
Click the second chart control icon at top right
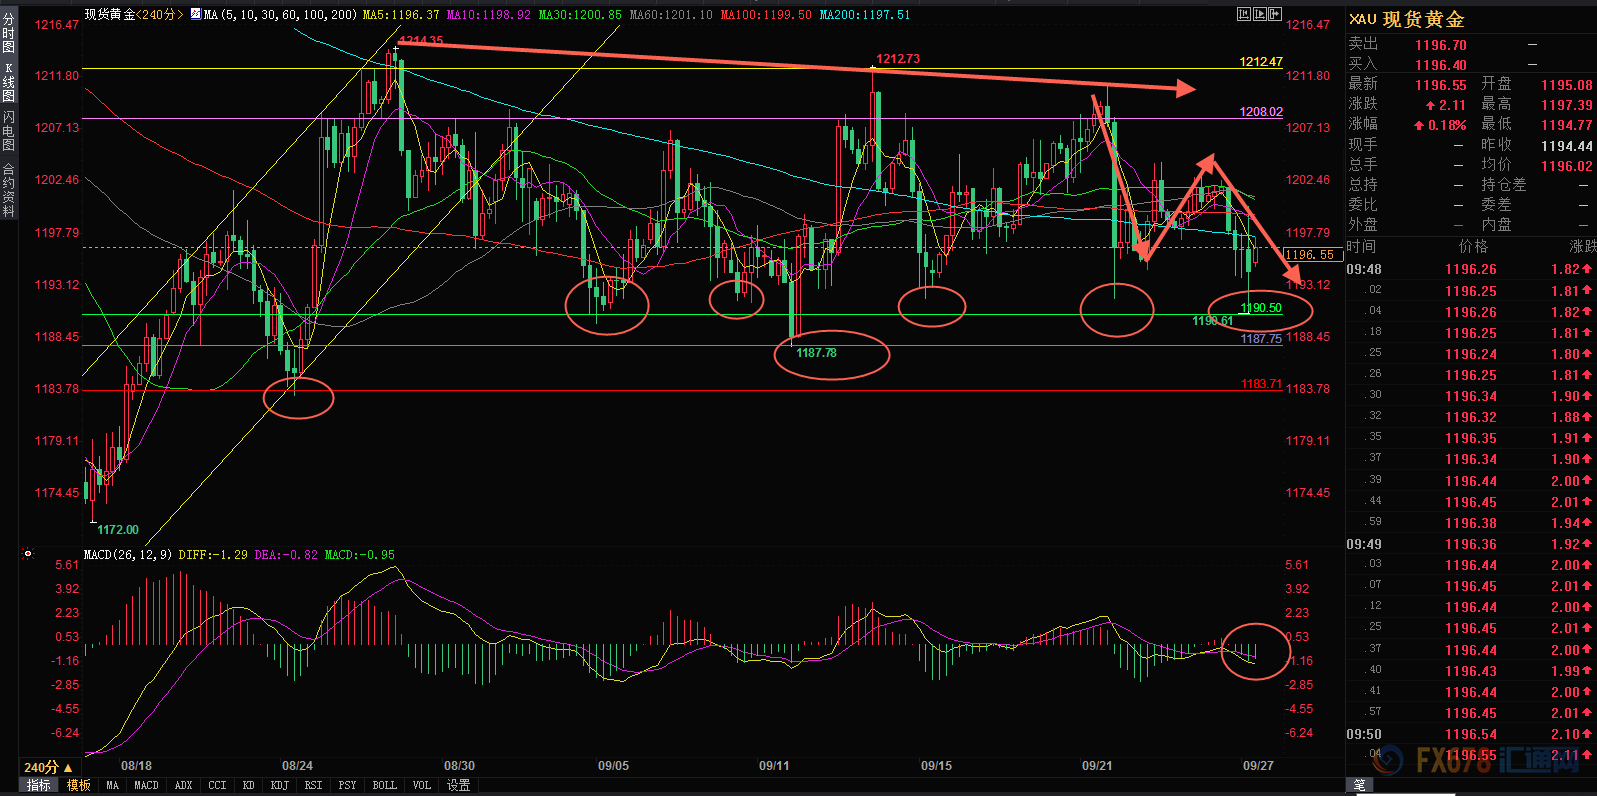click(x=1259, y=14)
